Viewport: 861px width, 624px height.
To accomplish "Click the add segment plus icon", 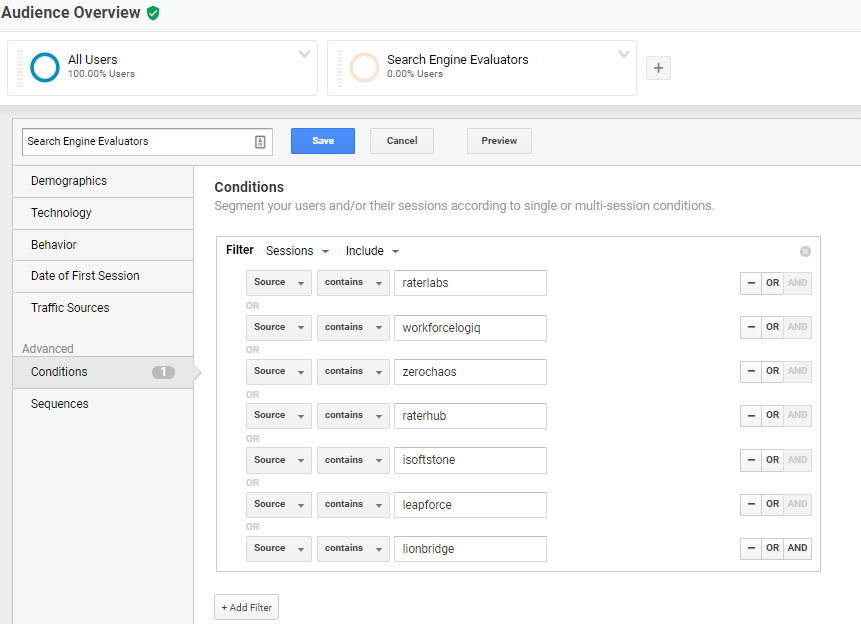I will (x=658, y=68).
